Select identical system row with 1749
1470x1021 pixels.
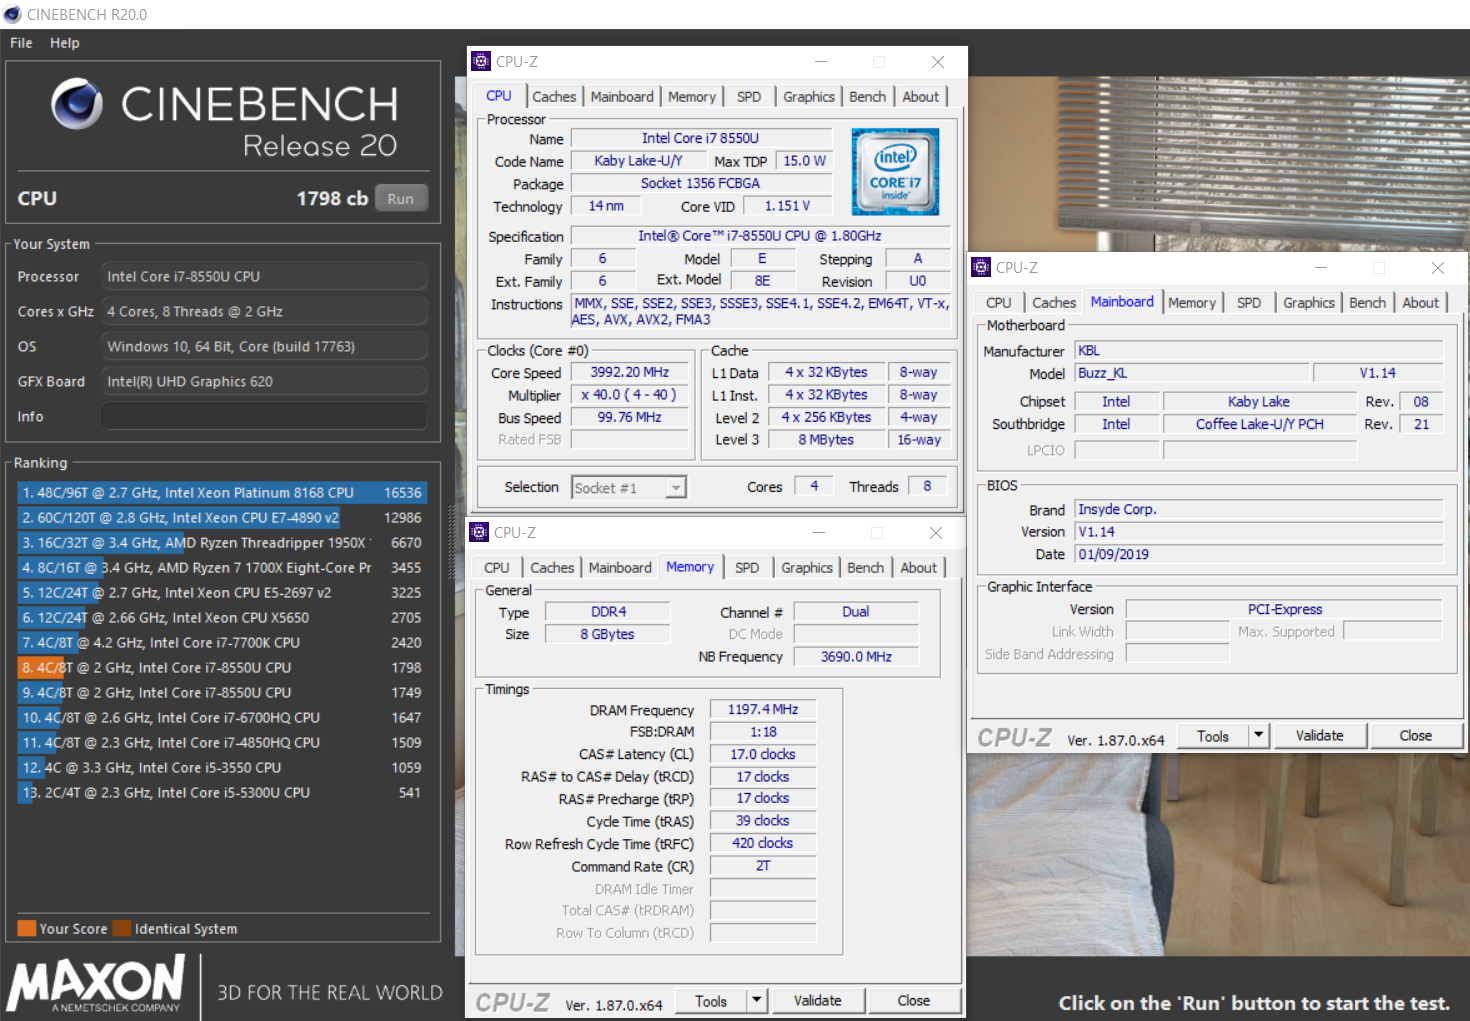[x=222, y=693]
